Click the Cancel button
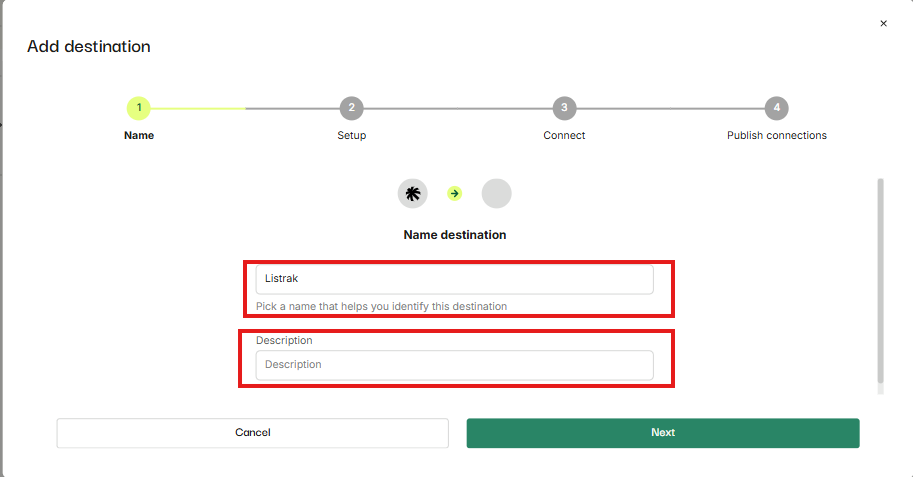The height and width of the screenshot is (477, 913). coord(253,433)
